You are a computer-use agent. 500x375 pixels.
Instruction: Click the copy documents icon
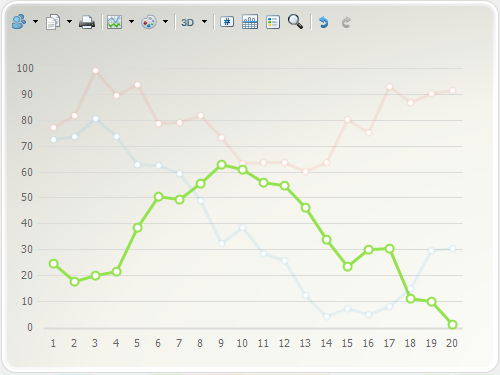coord(53,22)
